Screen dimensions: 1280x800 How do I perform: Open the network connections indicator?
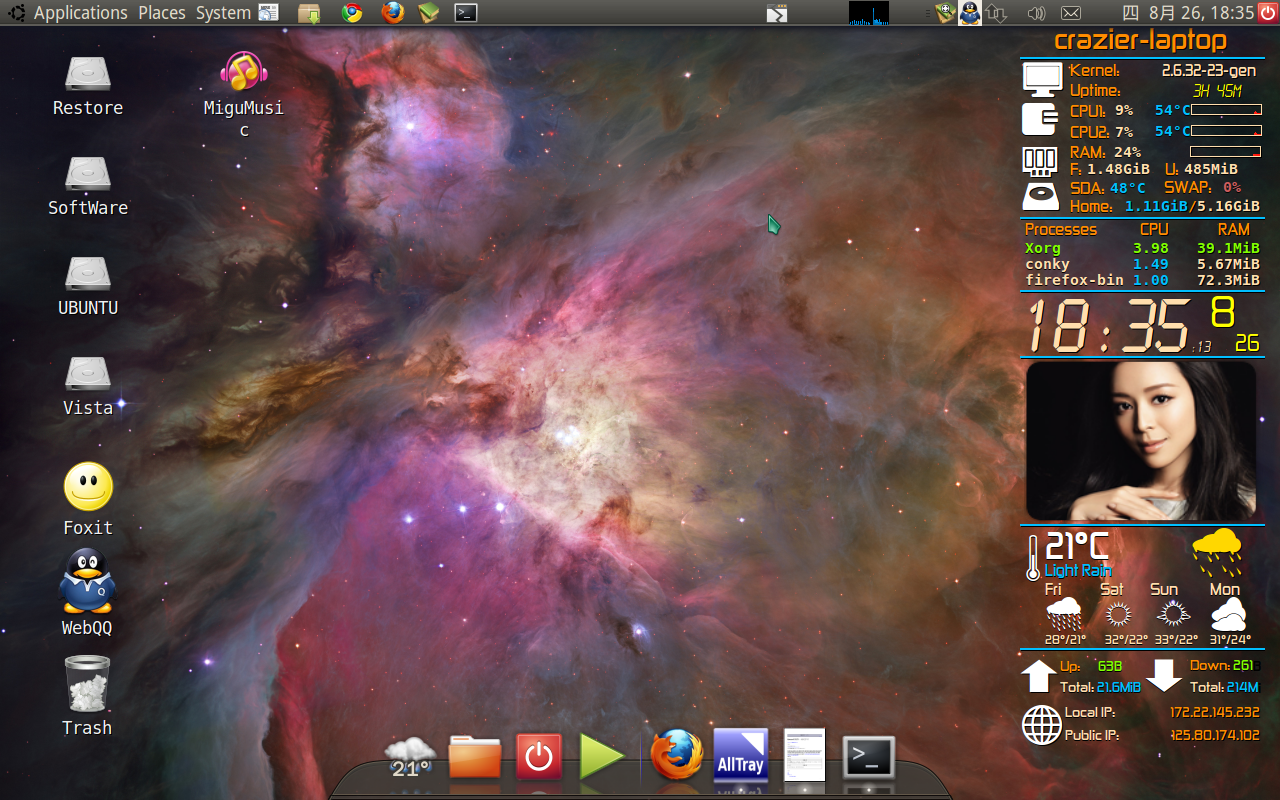coord(996,13)
